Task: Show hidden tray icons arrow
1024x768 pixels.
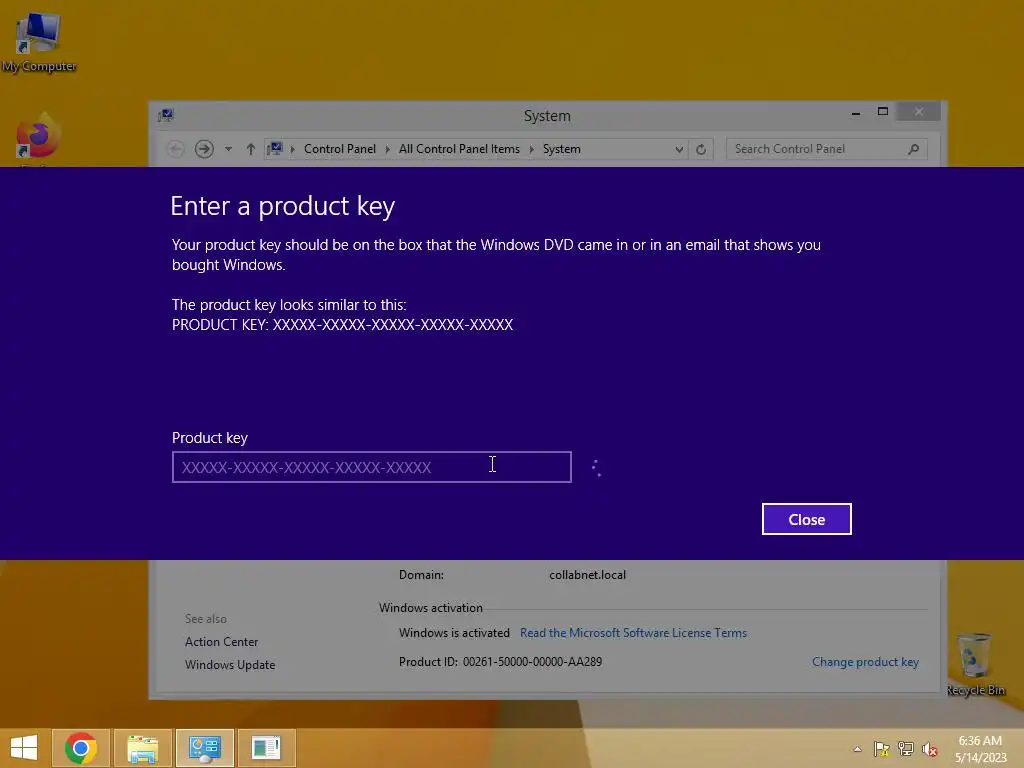Action: (857, 749)
